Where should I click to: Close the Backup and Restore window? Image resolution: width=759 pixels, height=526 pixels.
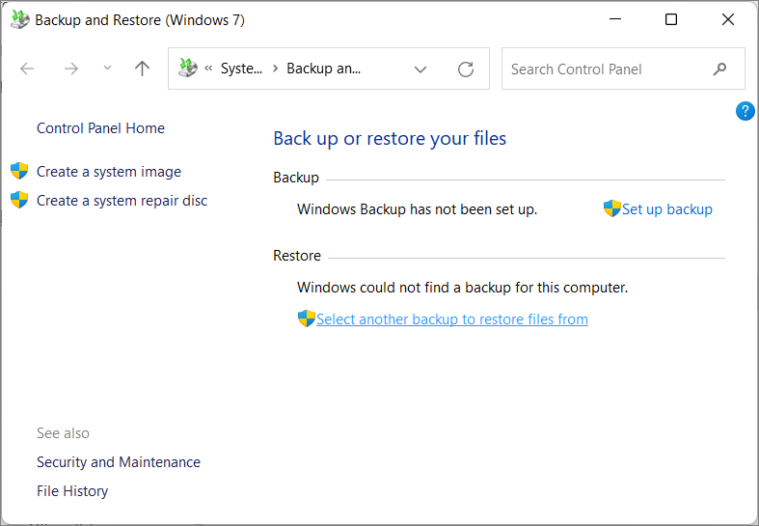pyautogui.click(x=728, y=19)
